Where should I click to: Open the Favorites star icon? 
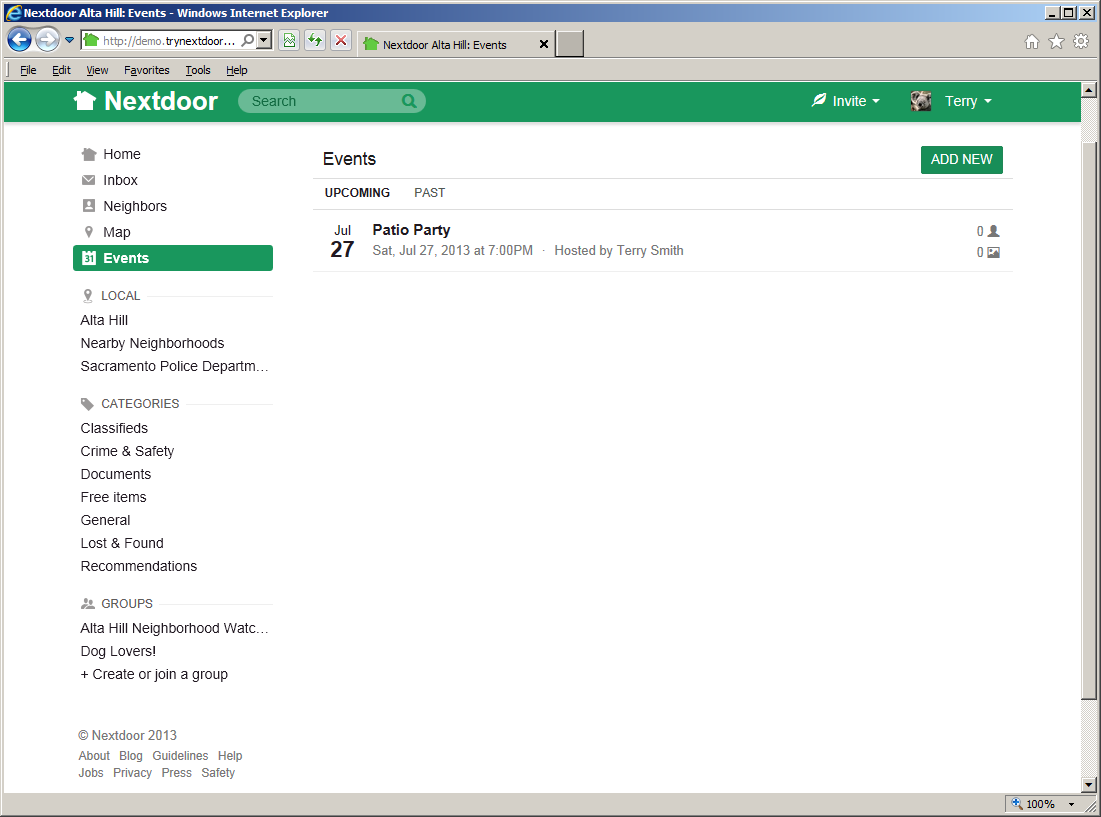coord(1056,42)
